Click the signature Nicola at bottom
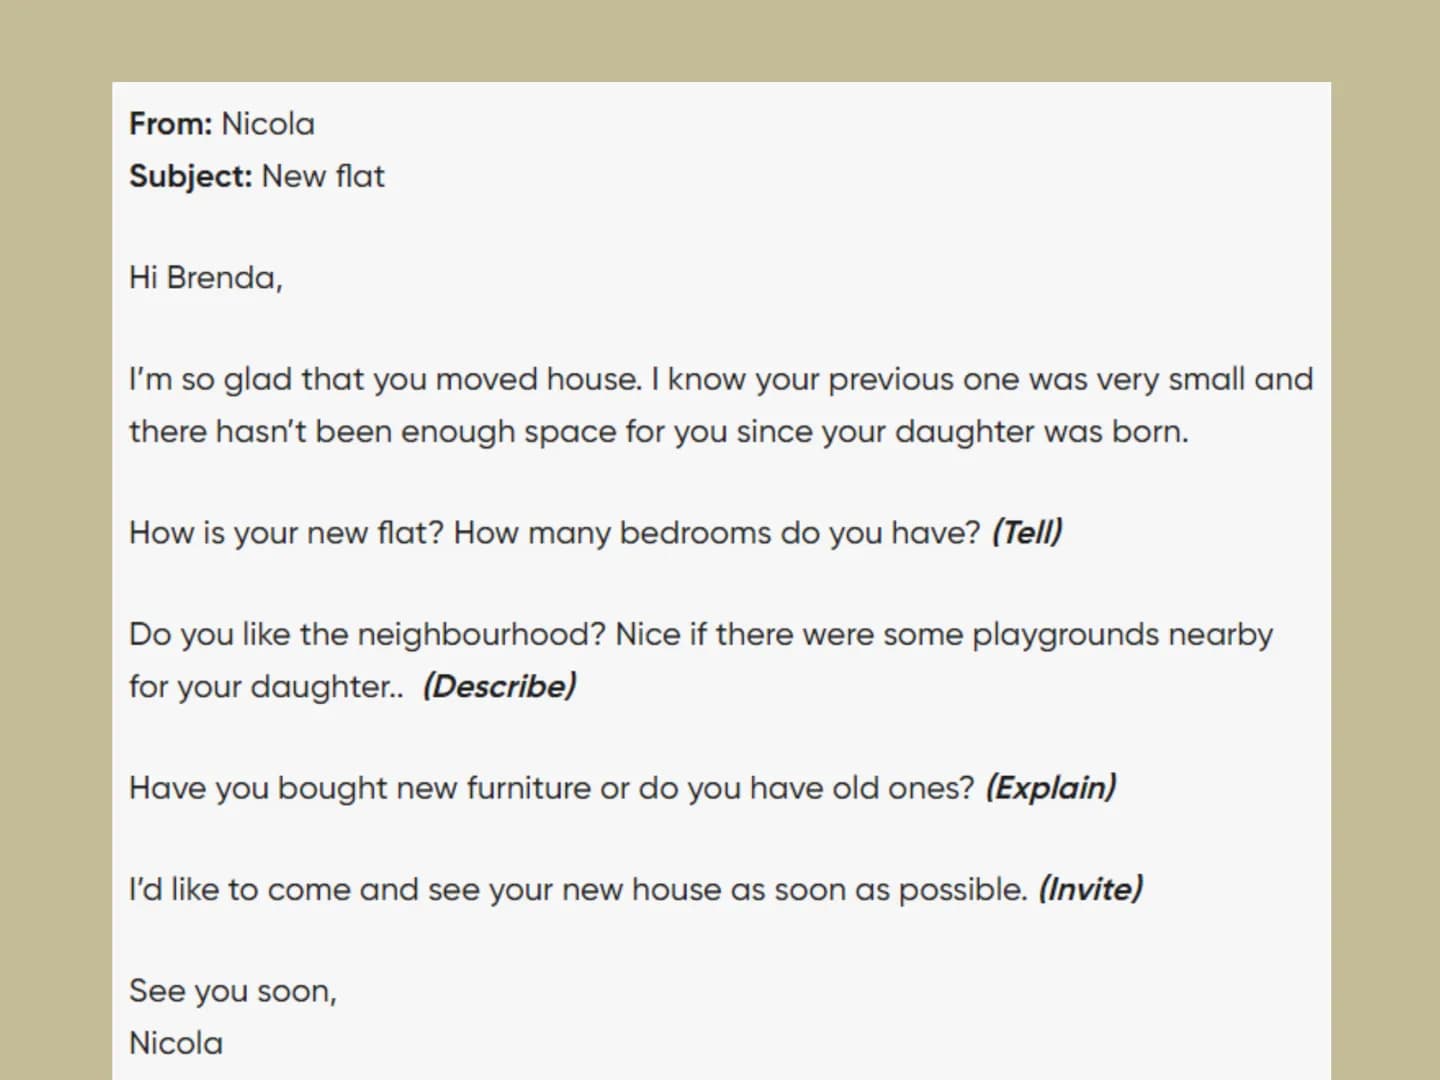1440x1080 pixels. coord(176,1043)
